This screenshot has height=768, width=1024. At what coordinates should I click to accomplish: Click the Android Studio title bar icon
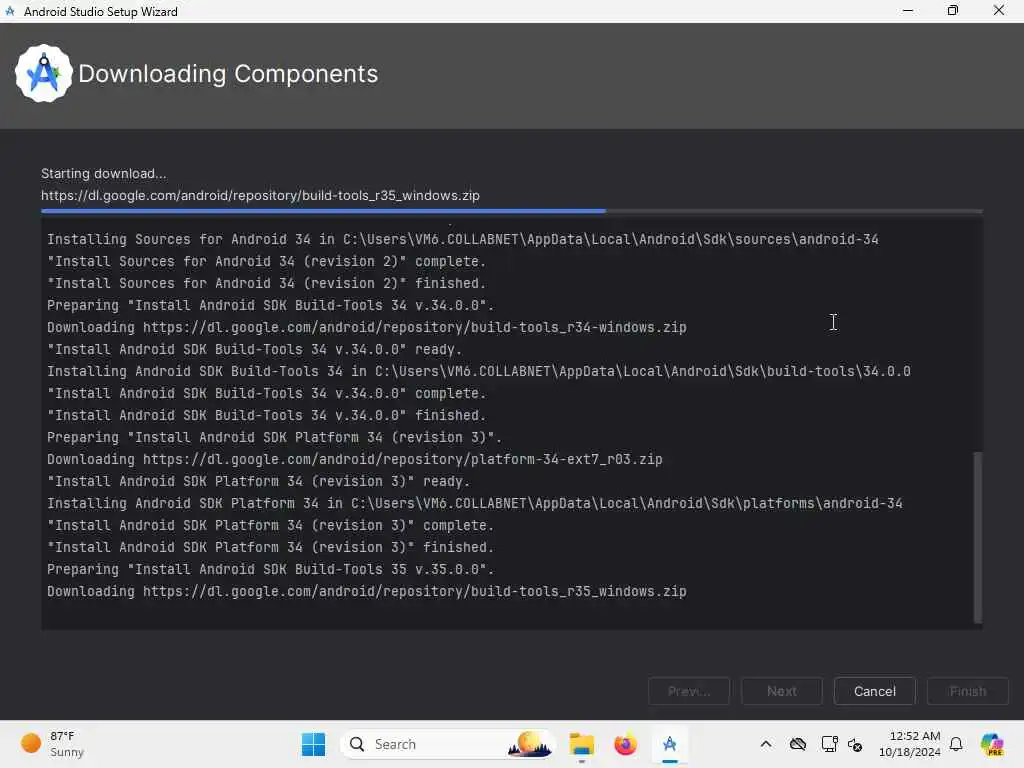[10, 11]
